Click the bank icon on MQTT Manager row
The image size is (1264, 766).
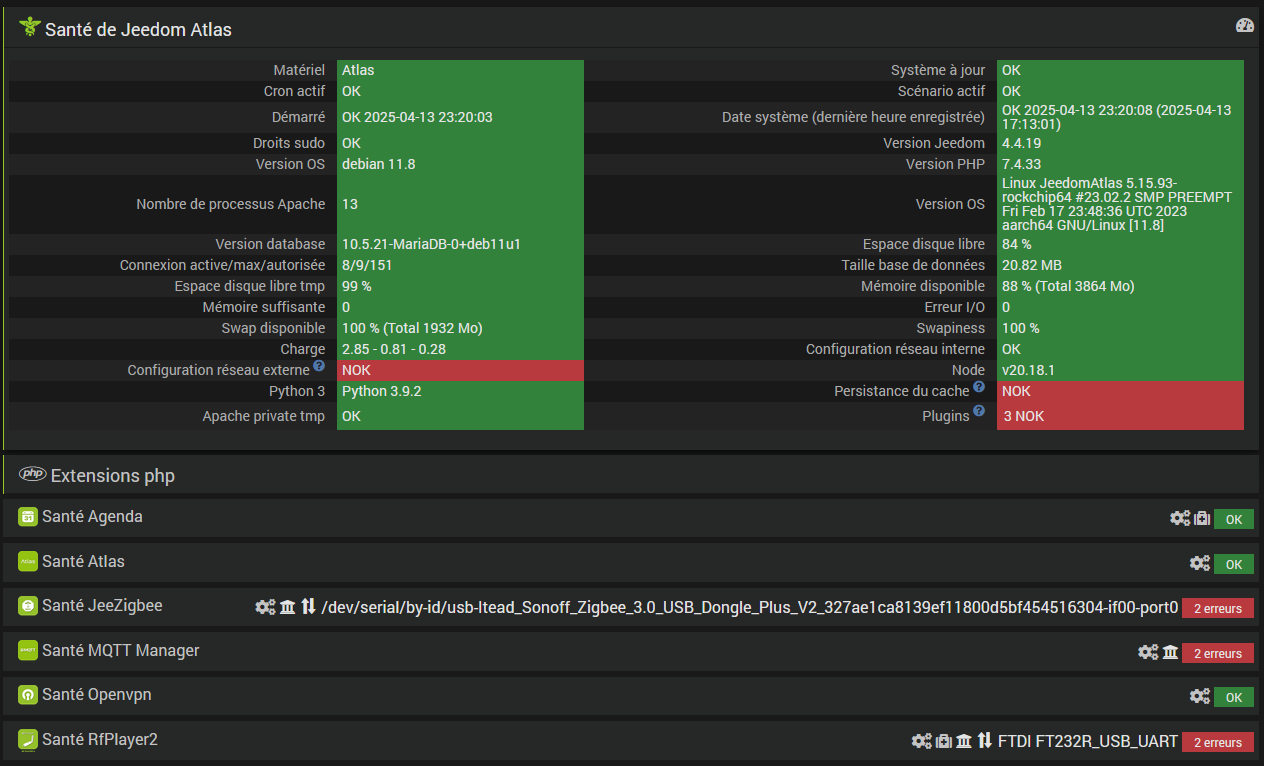pyautogui.click(x=1170, y=652)
